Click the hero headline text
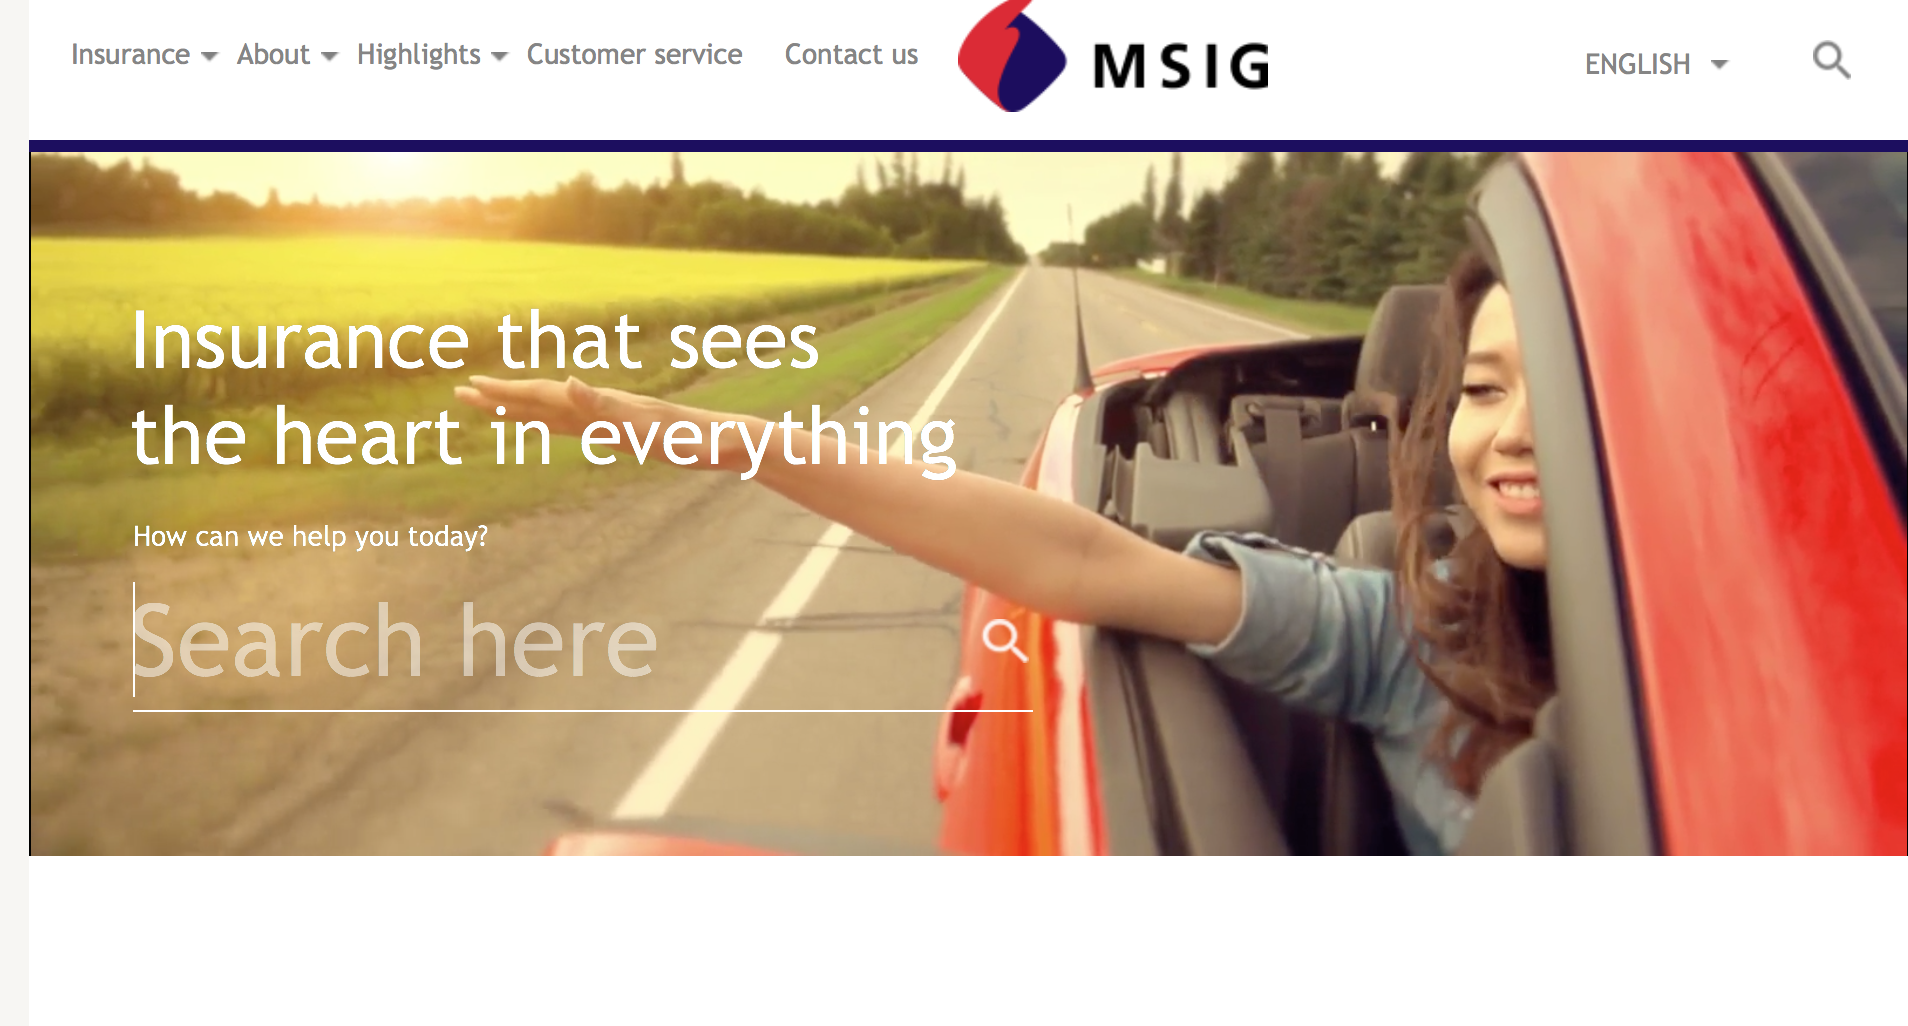Screen dimensions: 1908x1026 545,389
